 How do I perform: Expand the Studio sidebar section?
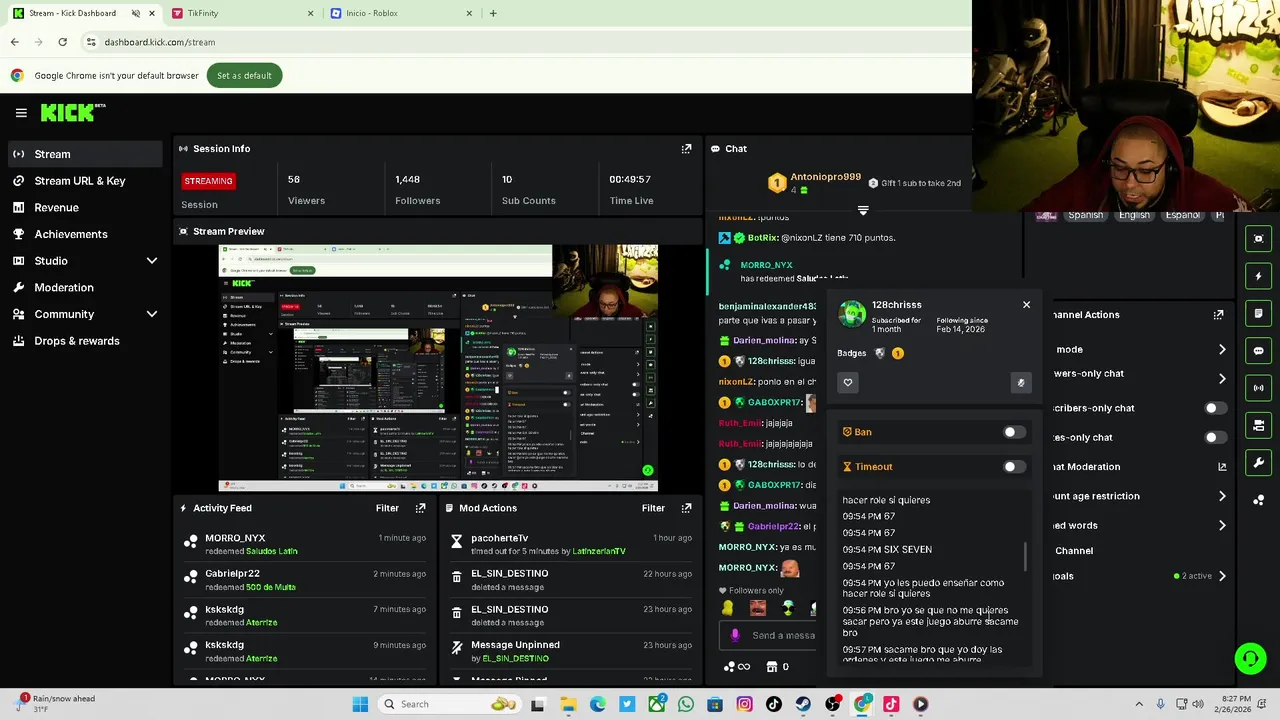[x=152, y=261]
